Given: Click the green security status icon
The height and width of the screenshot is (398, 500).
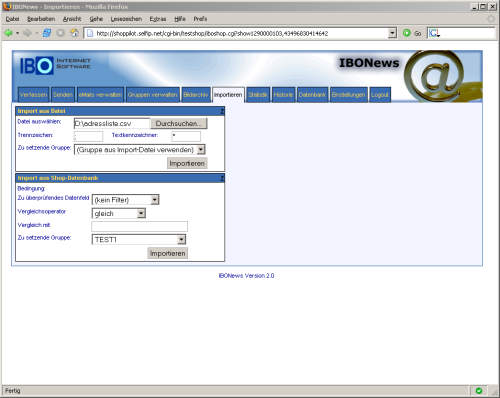Looking at the screenshot, I should (479, 391).
